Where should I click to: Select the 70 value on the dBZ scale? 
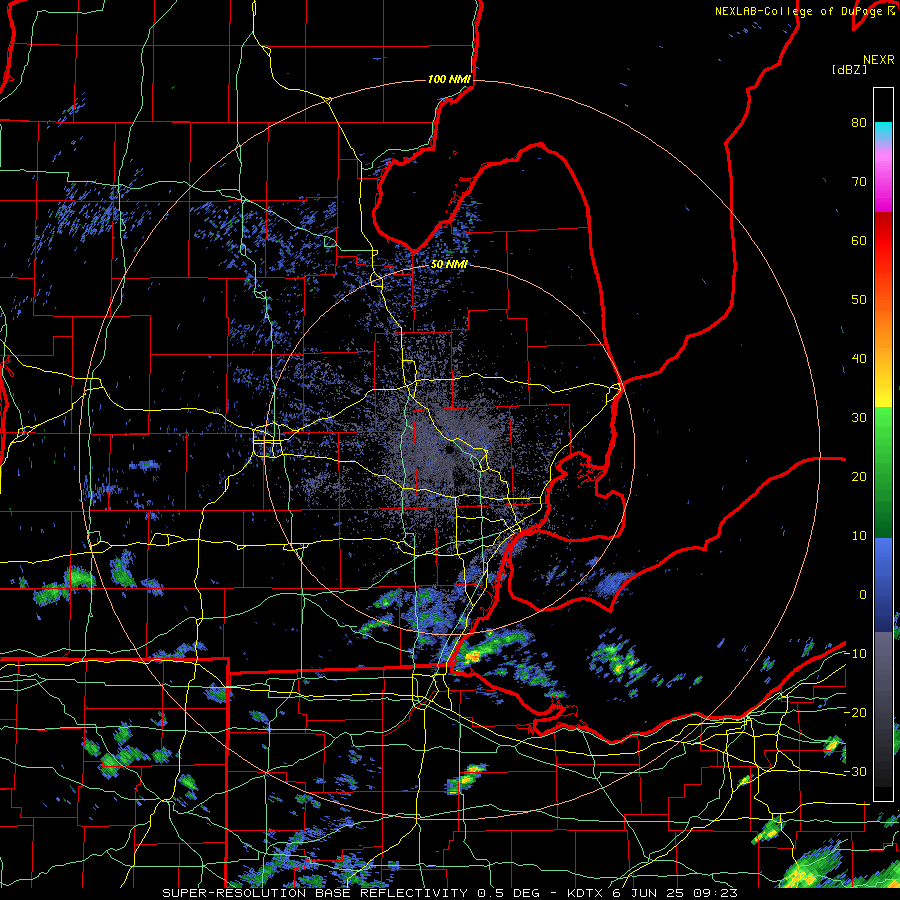[859, 182]
